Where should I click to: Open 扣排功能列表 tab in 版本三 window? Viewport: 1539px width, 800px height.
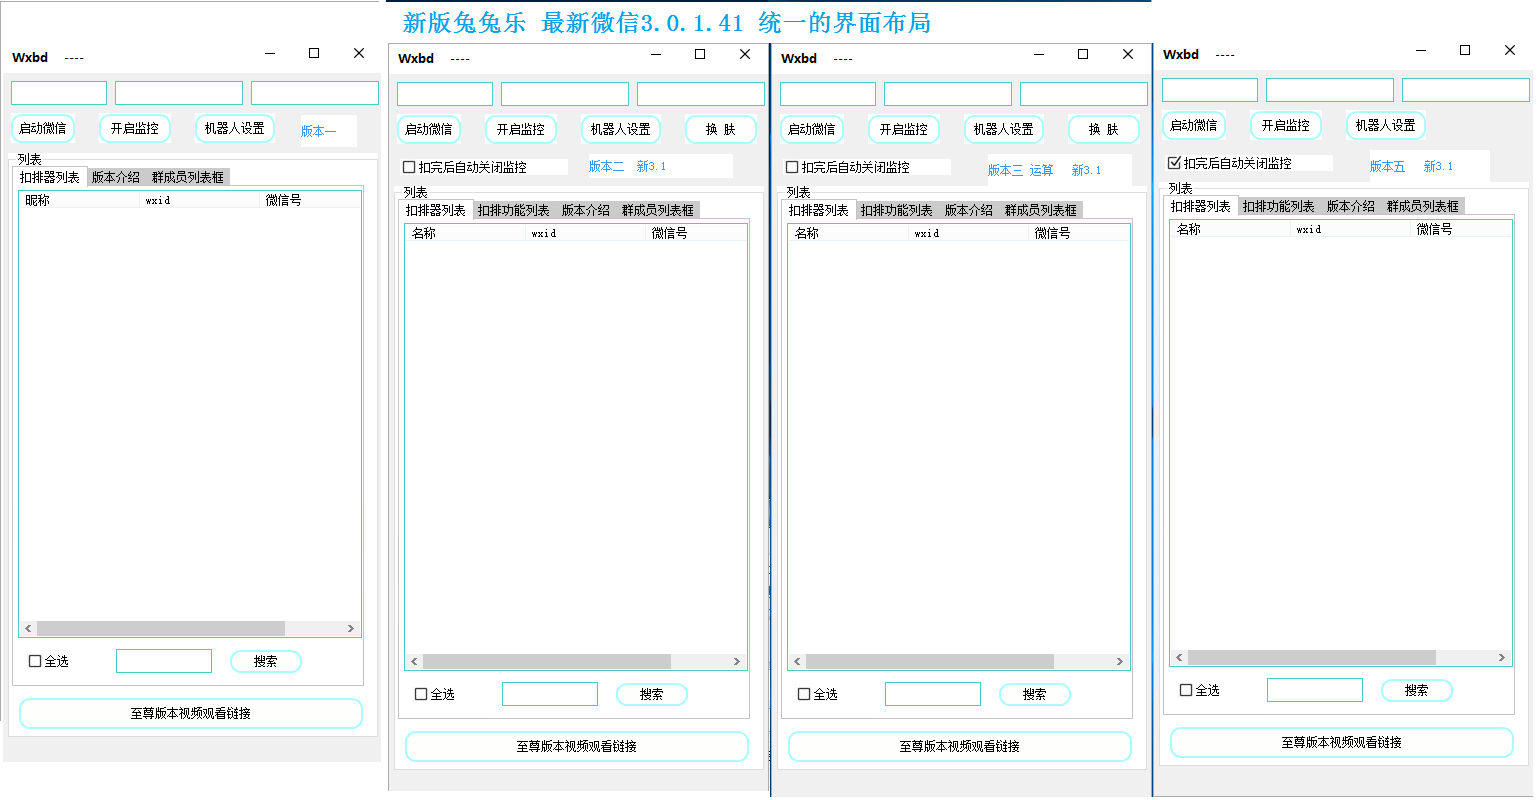897,210
